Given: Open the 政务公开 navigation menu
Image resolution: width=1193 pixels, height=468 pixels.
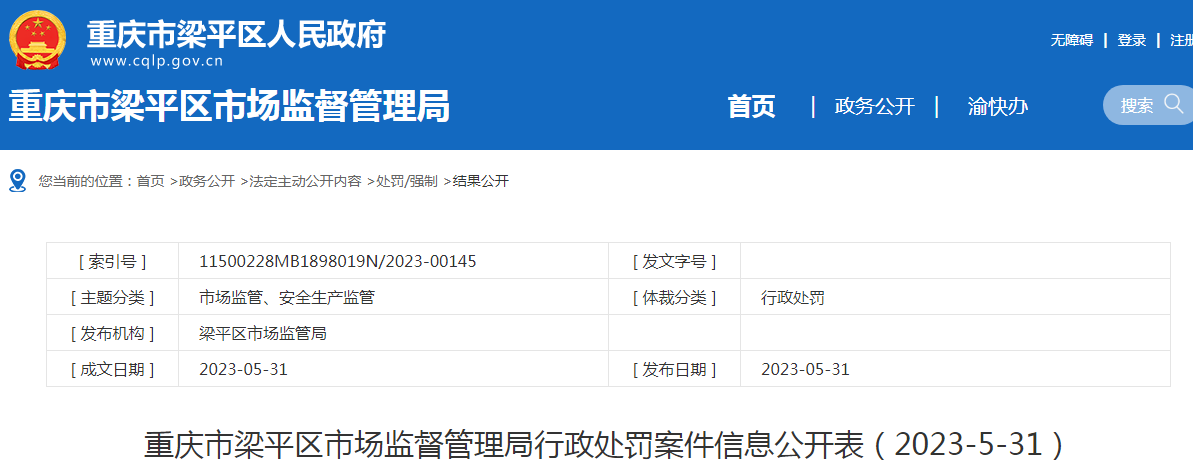Looking at the screenshot, I should pyautogui.click(x=874, y=107).
